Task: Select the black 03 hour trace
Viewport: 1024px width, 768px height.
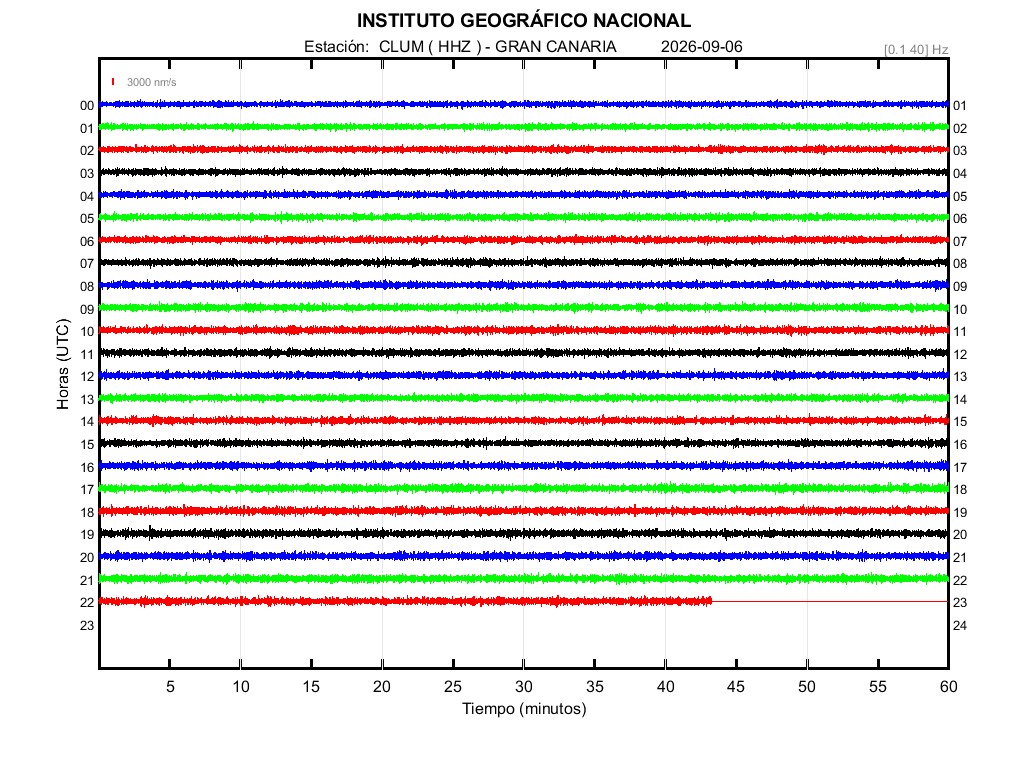Action: point(524,172)
